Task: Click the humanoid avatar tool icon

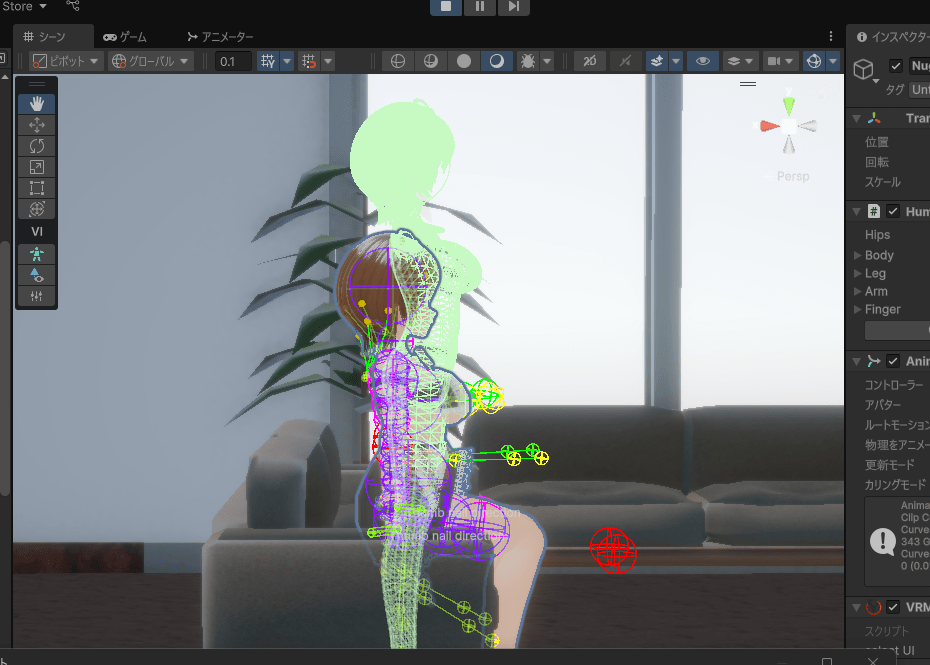Action: pyautogui.click(x=37, y=254)
